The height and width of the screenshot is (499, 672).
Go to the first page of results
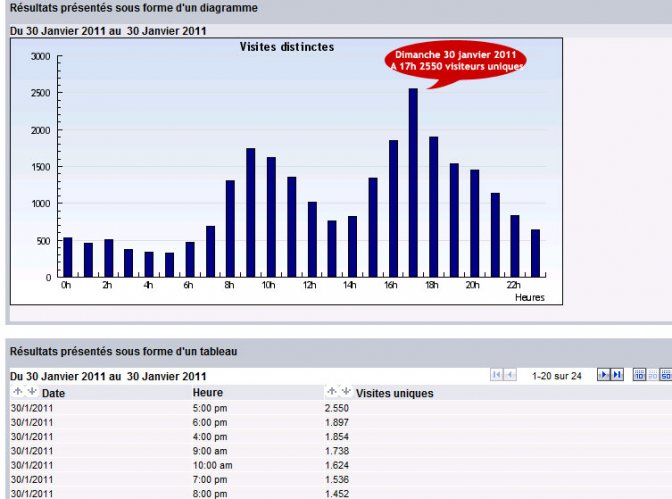(497, 375)
